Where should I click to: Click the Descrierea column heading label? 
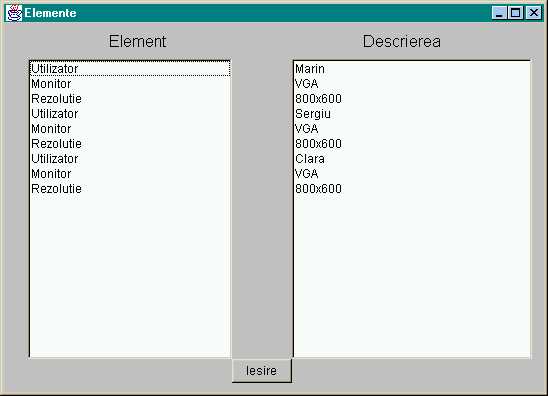402,41
